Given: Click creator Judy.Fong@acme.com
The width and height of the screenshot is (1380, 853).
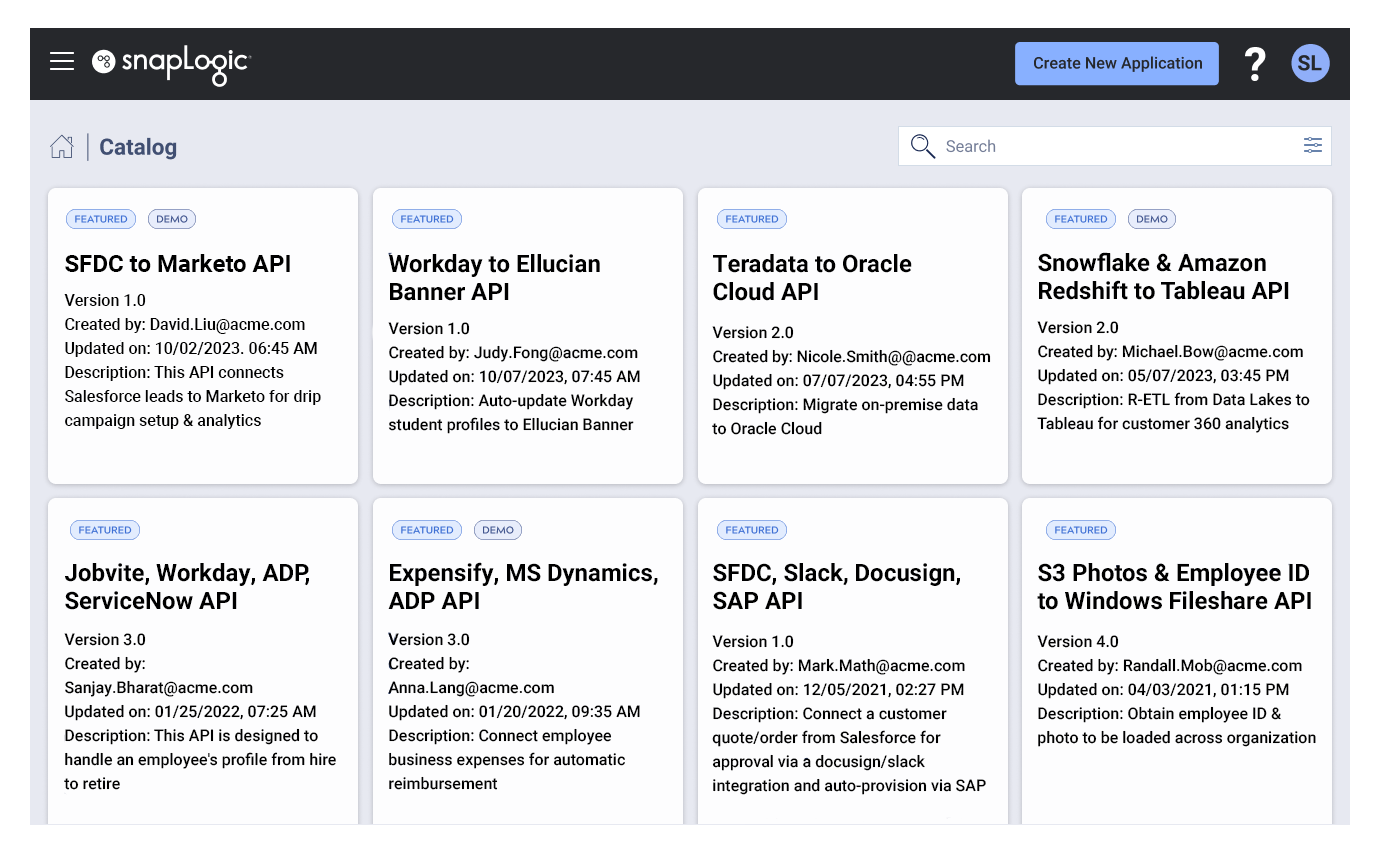Looking at the screenshot, I should 555,352.
